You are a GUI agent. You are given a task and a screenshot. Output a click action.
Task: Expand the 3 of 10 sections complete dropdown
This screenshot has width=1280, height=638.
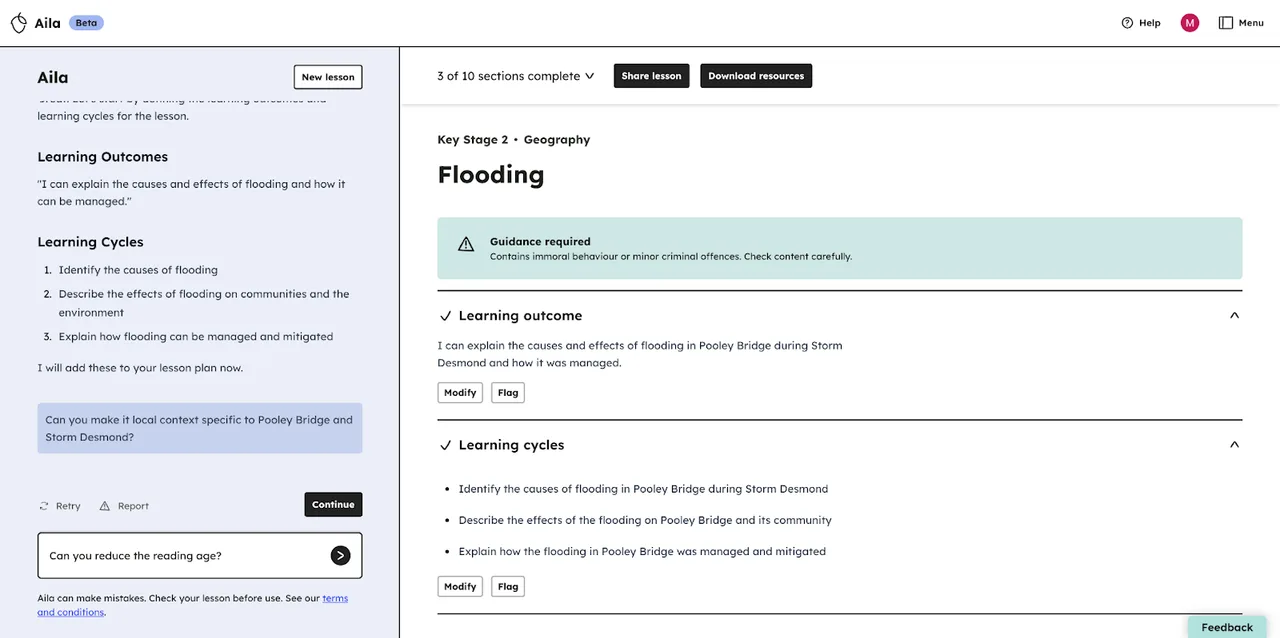[x=515, y=76]
